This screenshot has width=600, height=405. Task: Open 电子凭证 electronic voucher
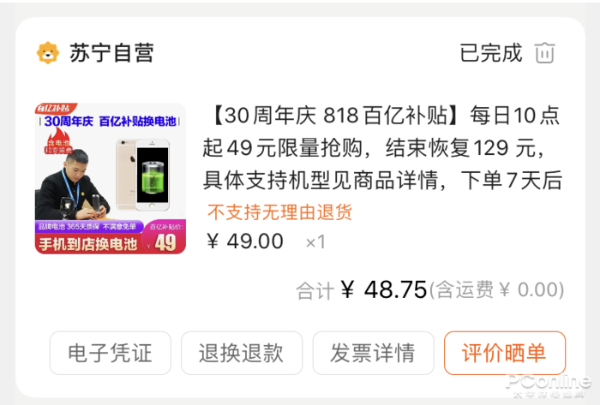(110, 353)
